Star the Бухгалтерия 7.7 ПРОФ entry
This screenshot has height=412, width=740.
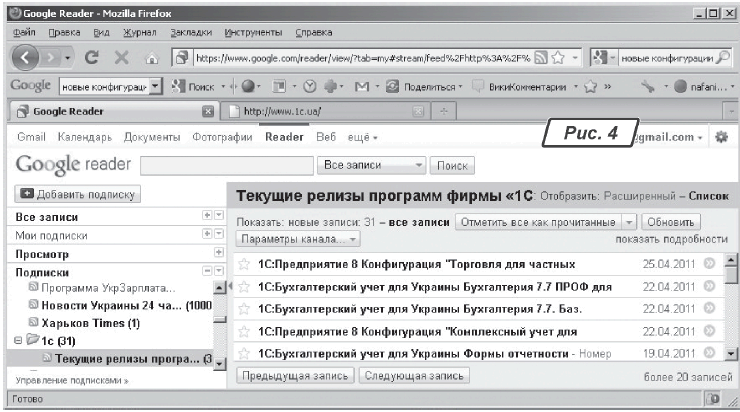click(243, 287)
